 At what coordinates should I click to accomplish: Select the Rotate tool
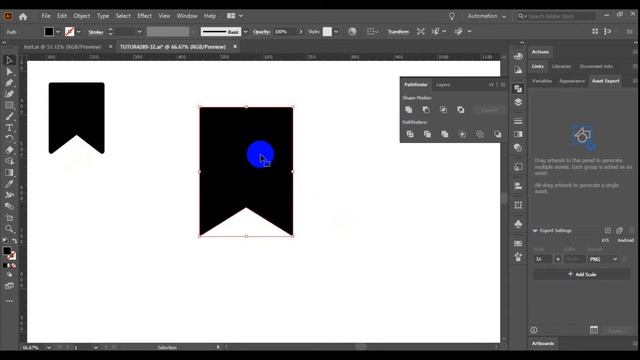(9, 139)
